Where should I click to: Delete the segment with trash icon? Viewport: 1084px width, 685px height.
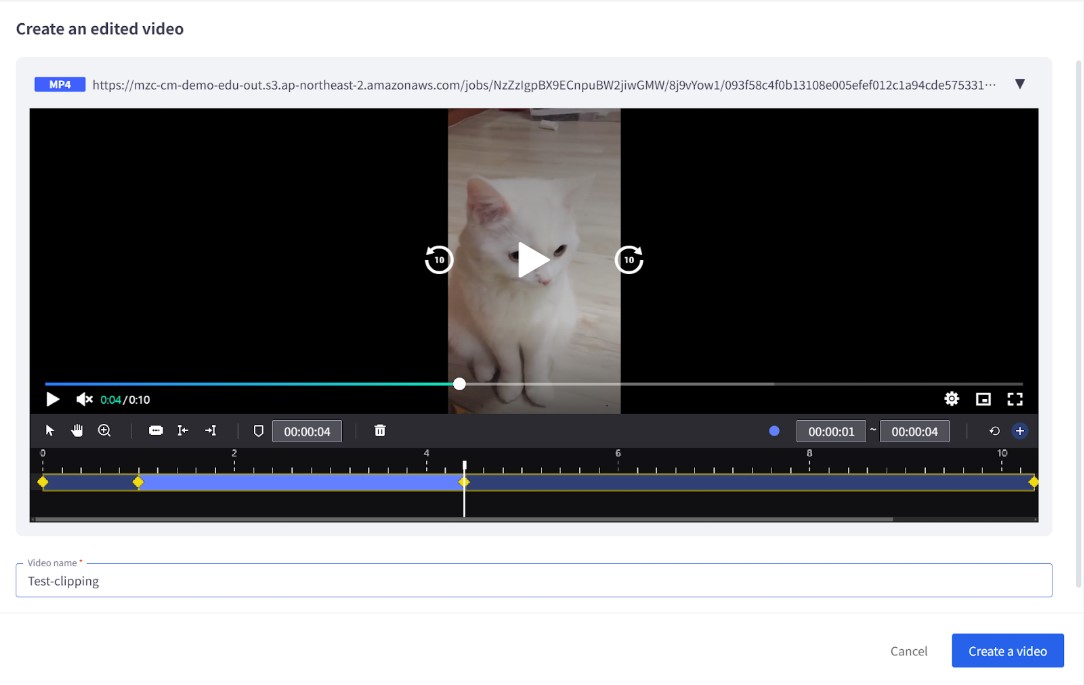[x=380, y=431]
